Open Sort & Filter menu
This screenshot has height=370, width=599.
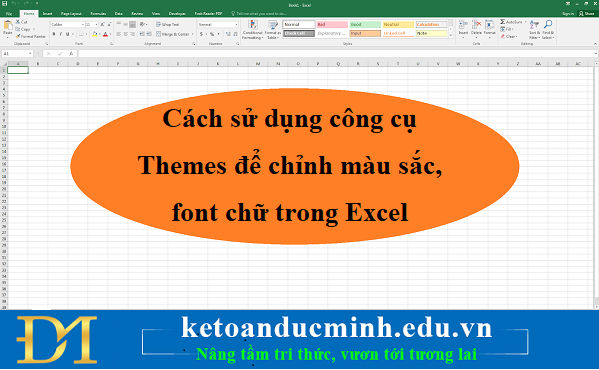point(534,29)
